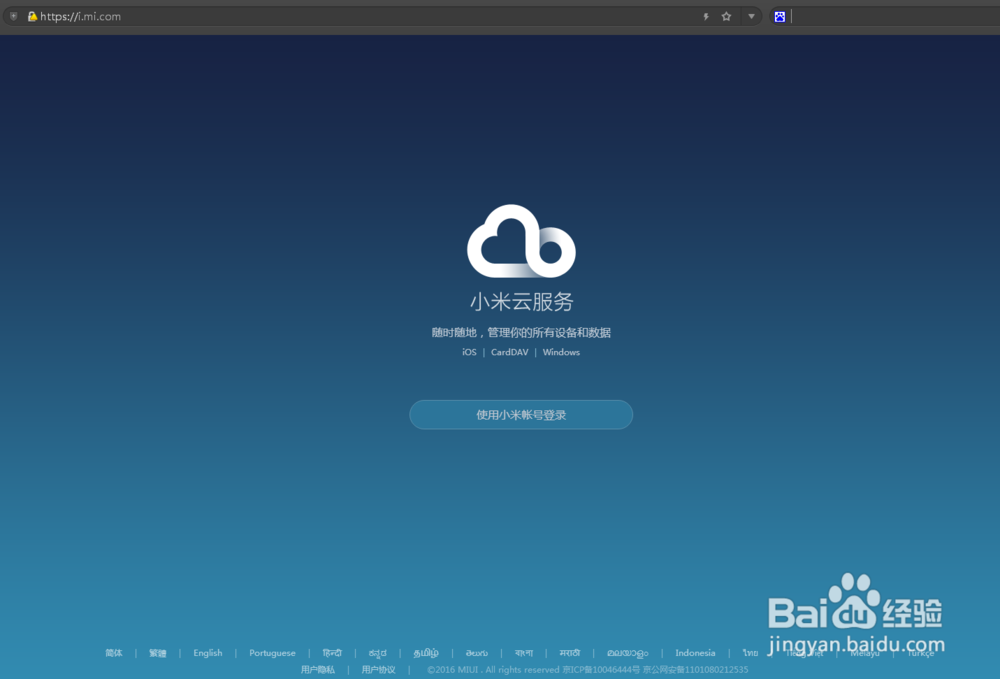
Task: Open the address bar dropdown arrow
Action: tap(751, 17)
